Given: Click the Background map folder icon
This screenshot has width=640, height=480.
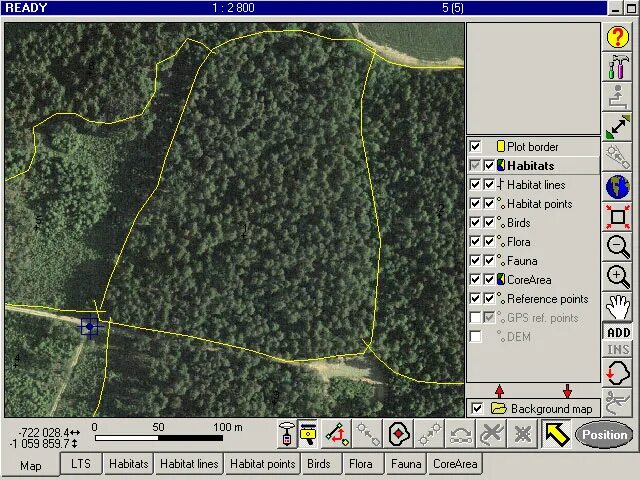Looking at the screenshot, I should coord(498,408).
